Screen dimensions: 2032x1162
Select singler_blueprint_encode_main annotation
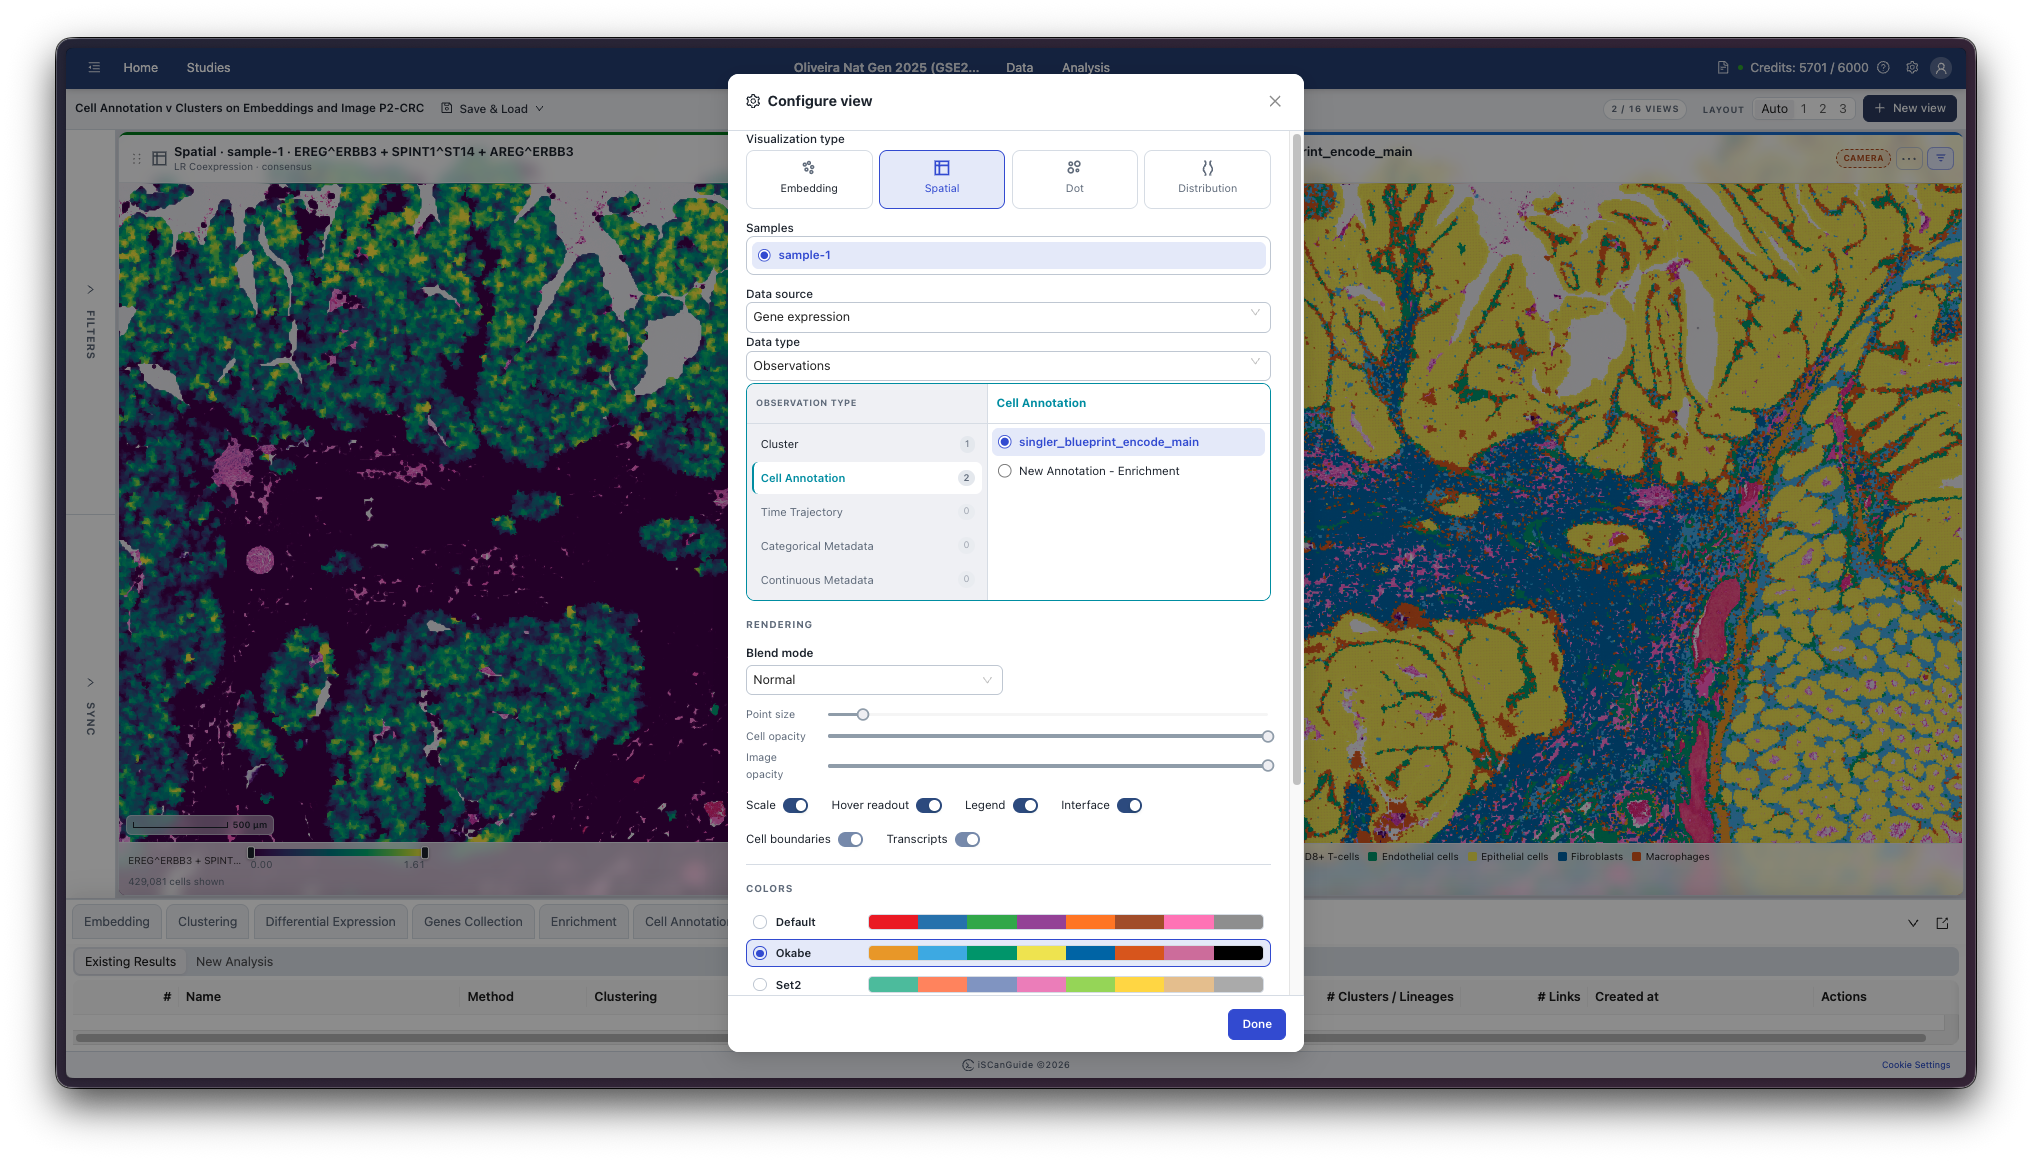pos(1129,442)
